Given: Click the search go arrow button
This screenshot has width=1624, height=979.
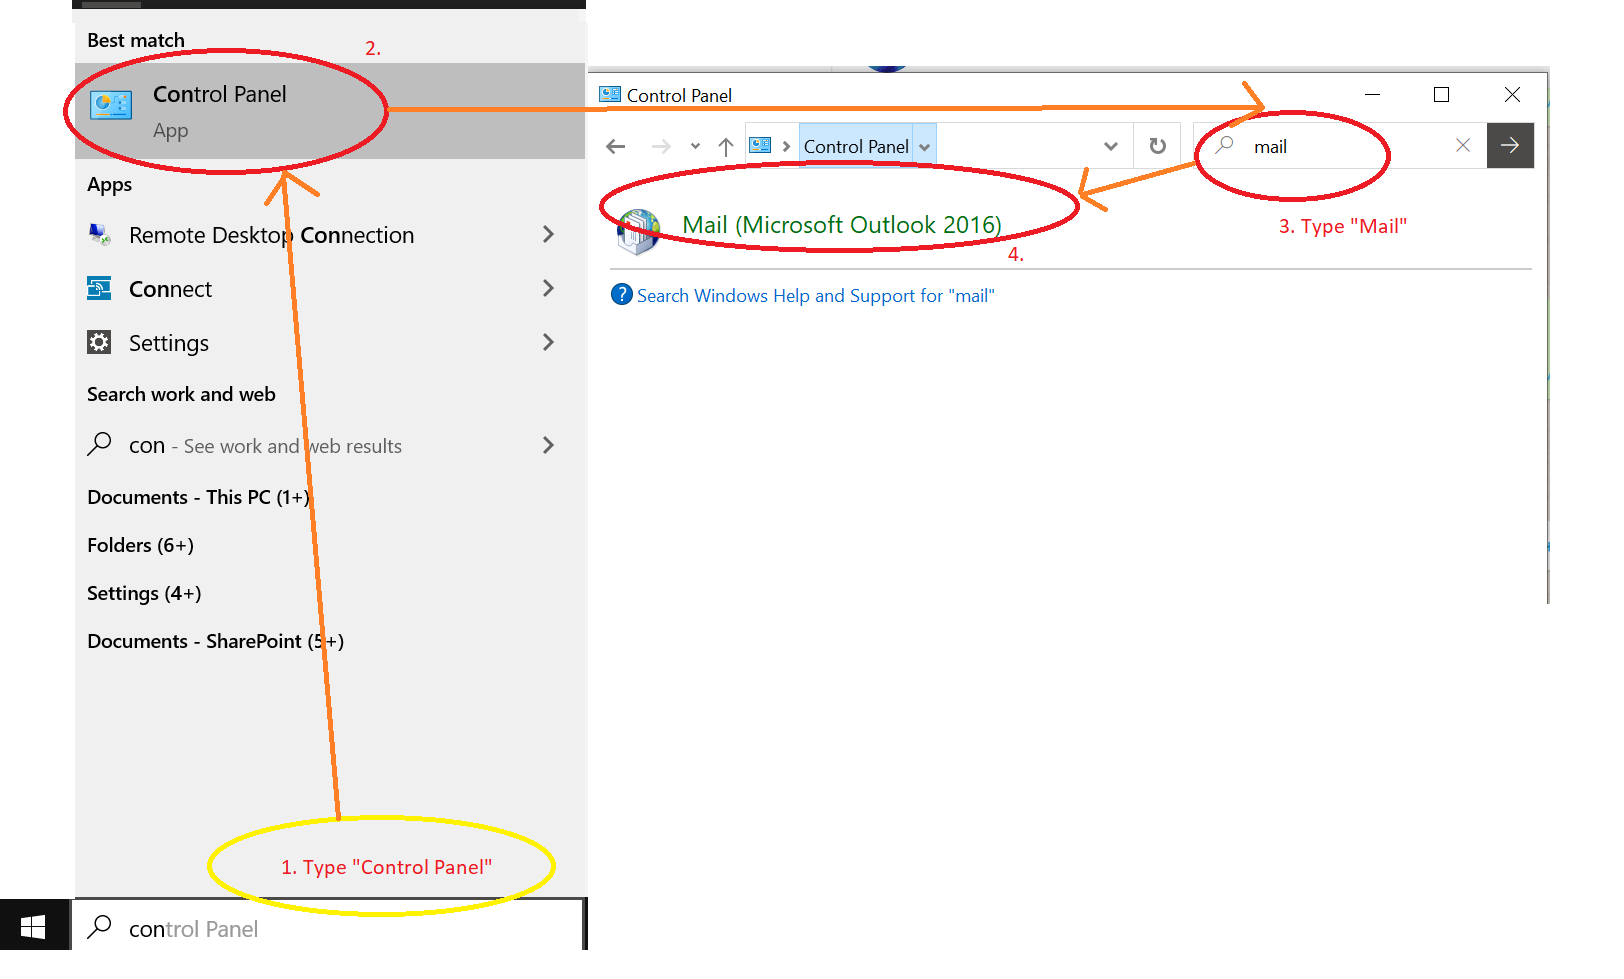Looking at the screenshot, I should pos(1510,146).
